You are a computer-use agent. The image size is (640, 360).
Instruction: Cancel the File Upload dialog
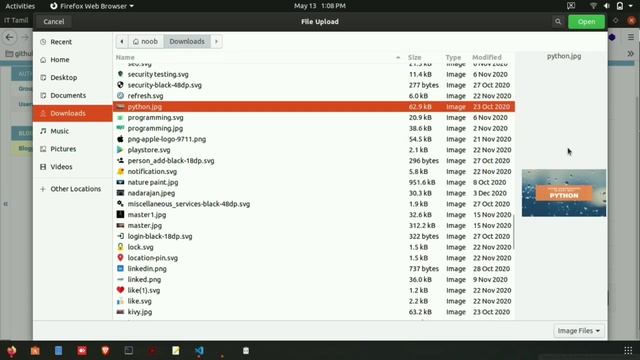coord(53,22)
